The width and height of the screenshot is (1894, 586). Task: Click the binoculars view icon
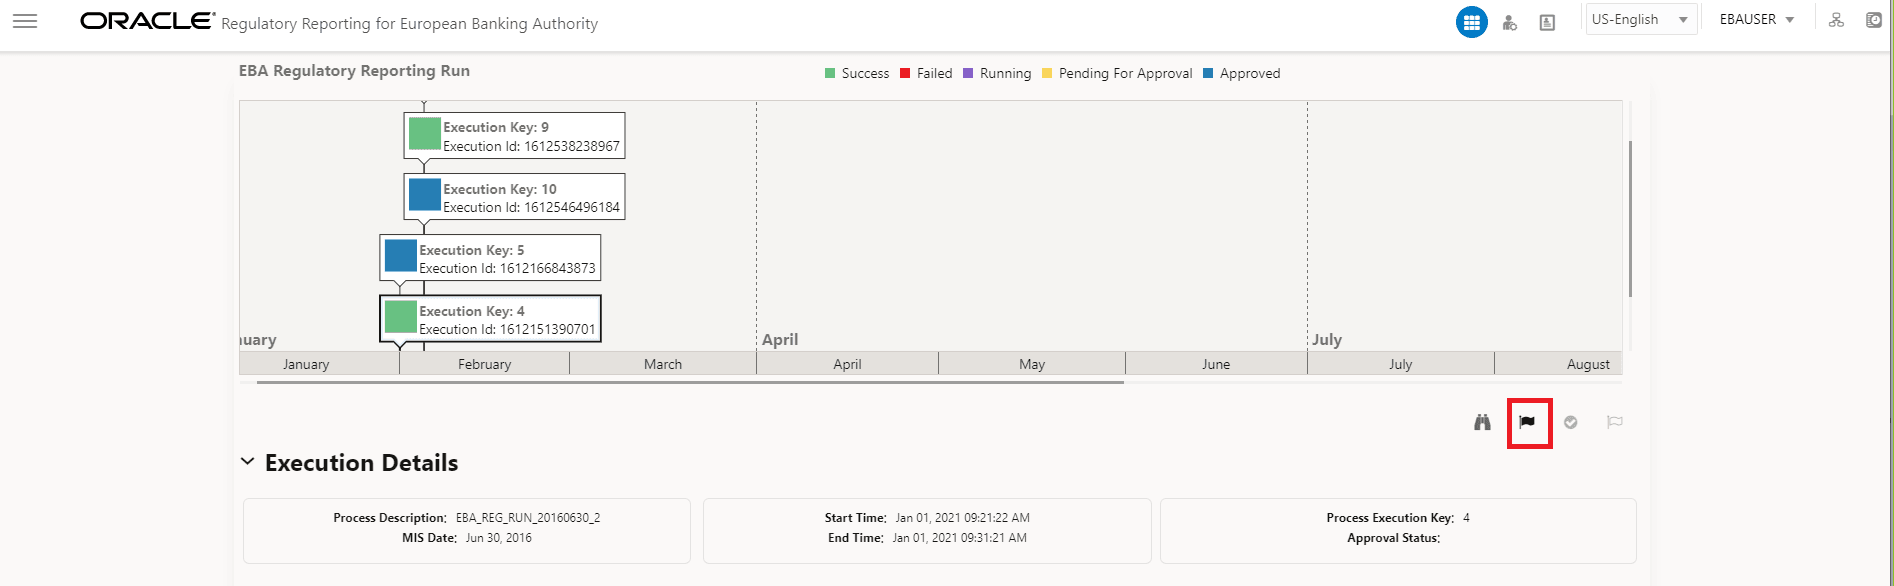pos(1482,422)
